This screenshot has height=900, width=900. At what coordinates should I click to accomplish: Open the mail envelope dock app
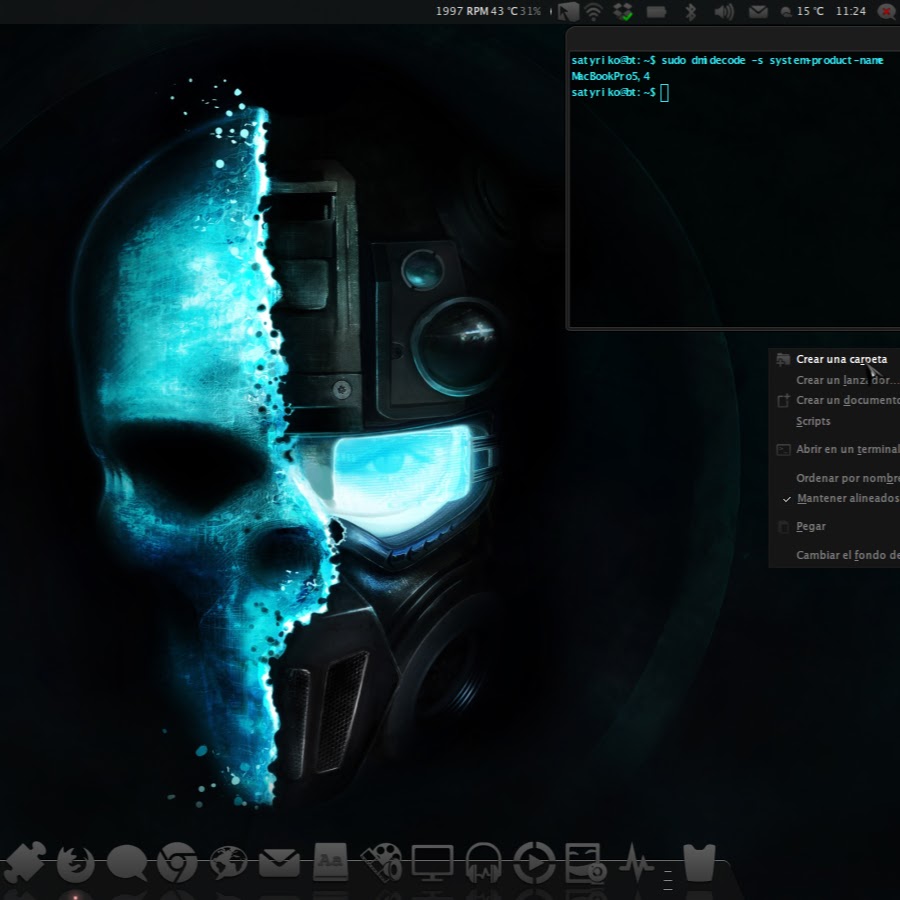pyautogui.click(x=280, y=863)
